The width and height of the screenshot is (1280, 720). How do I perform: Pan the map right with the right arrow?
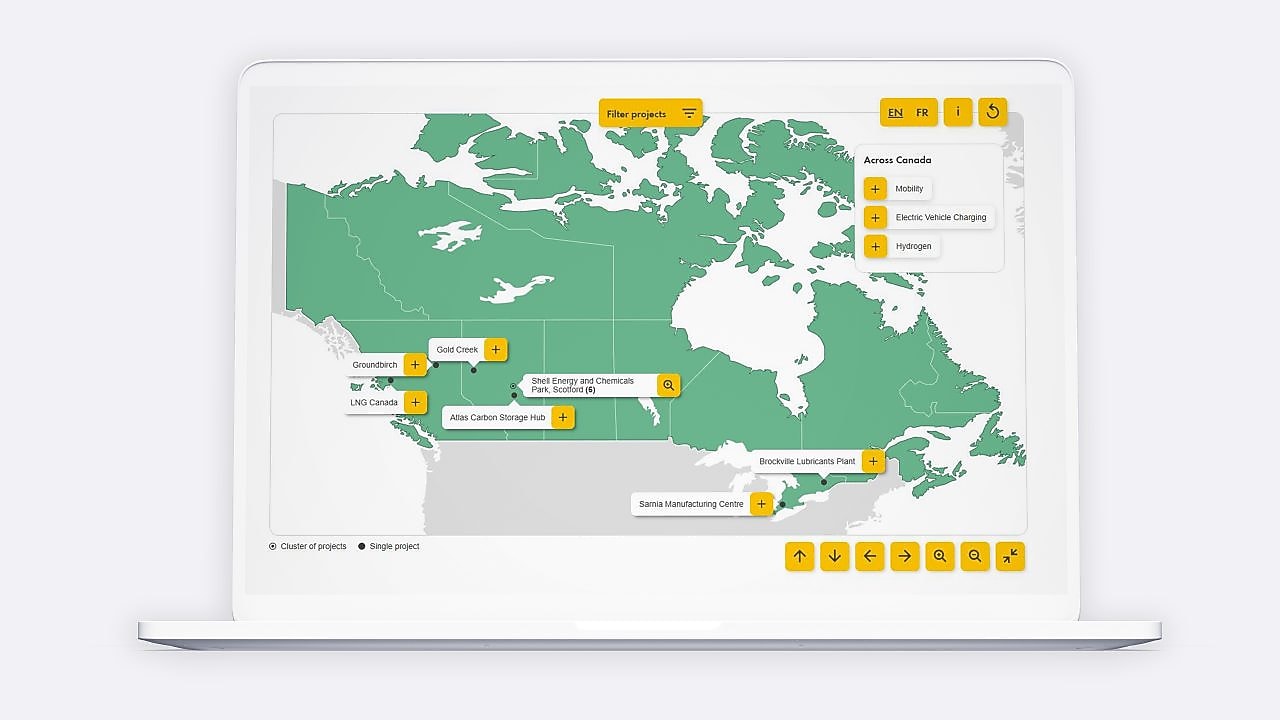(904, 555)
